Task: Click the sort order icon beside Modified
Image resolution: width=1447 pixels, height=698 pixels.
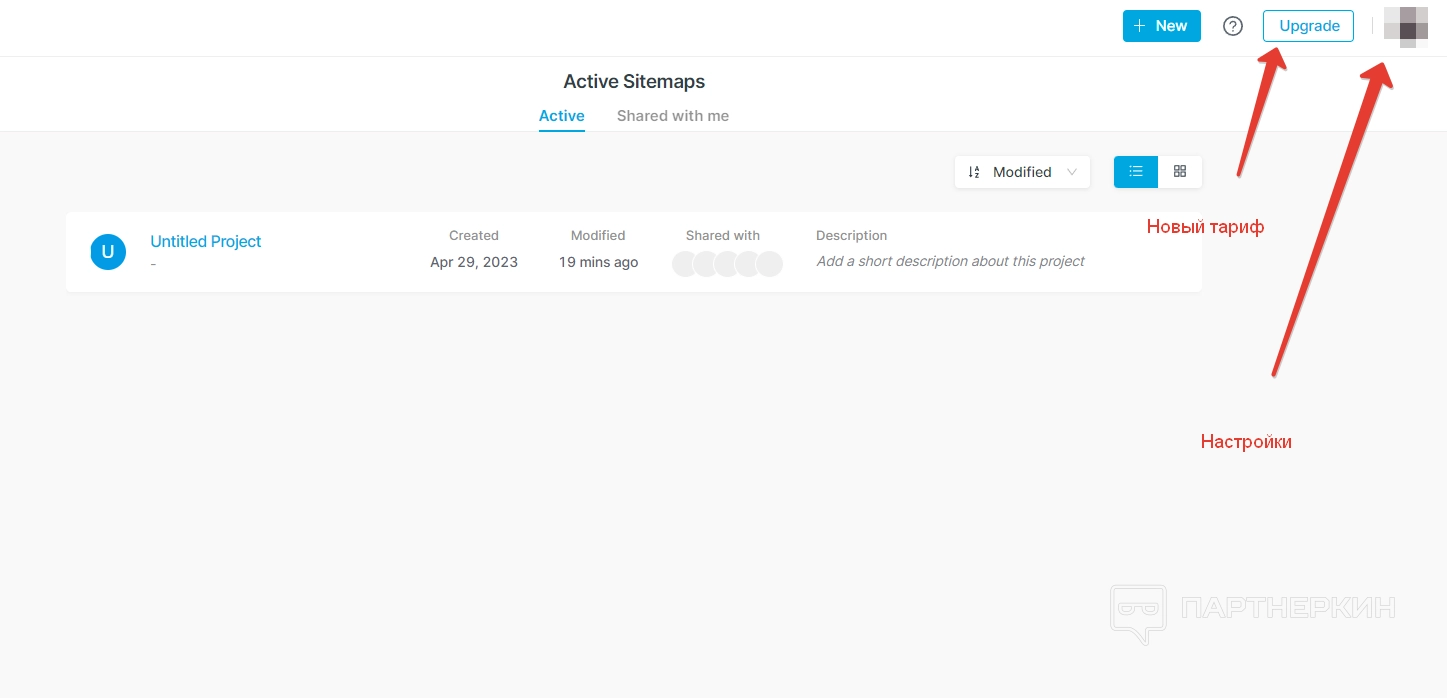Action: 974,172
